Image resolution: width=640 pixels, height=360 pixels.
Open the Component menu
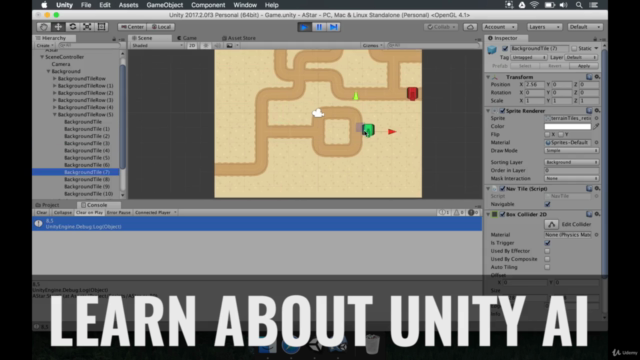208,5
